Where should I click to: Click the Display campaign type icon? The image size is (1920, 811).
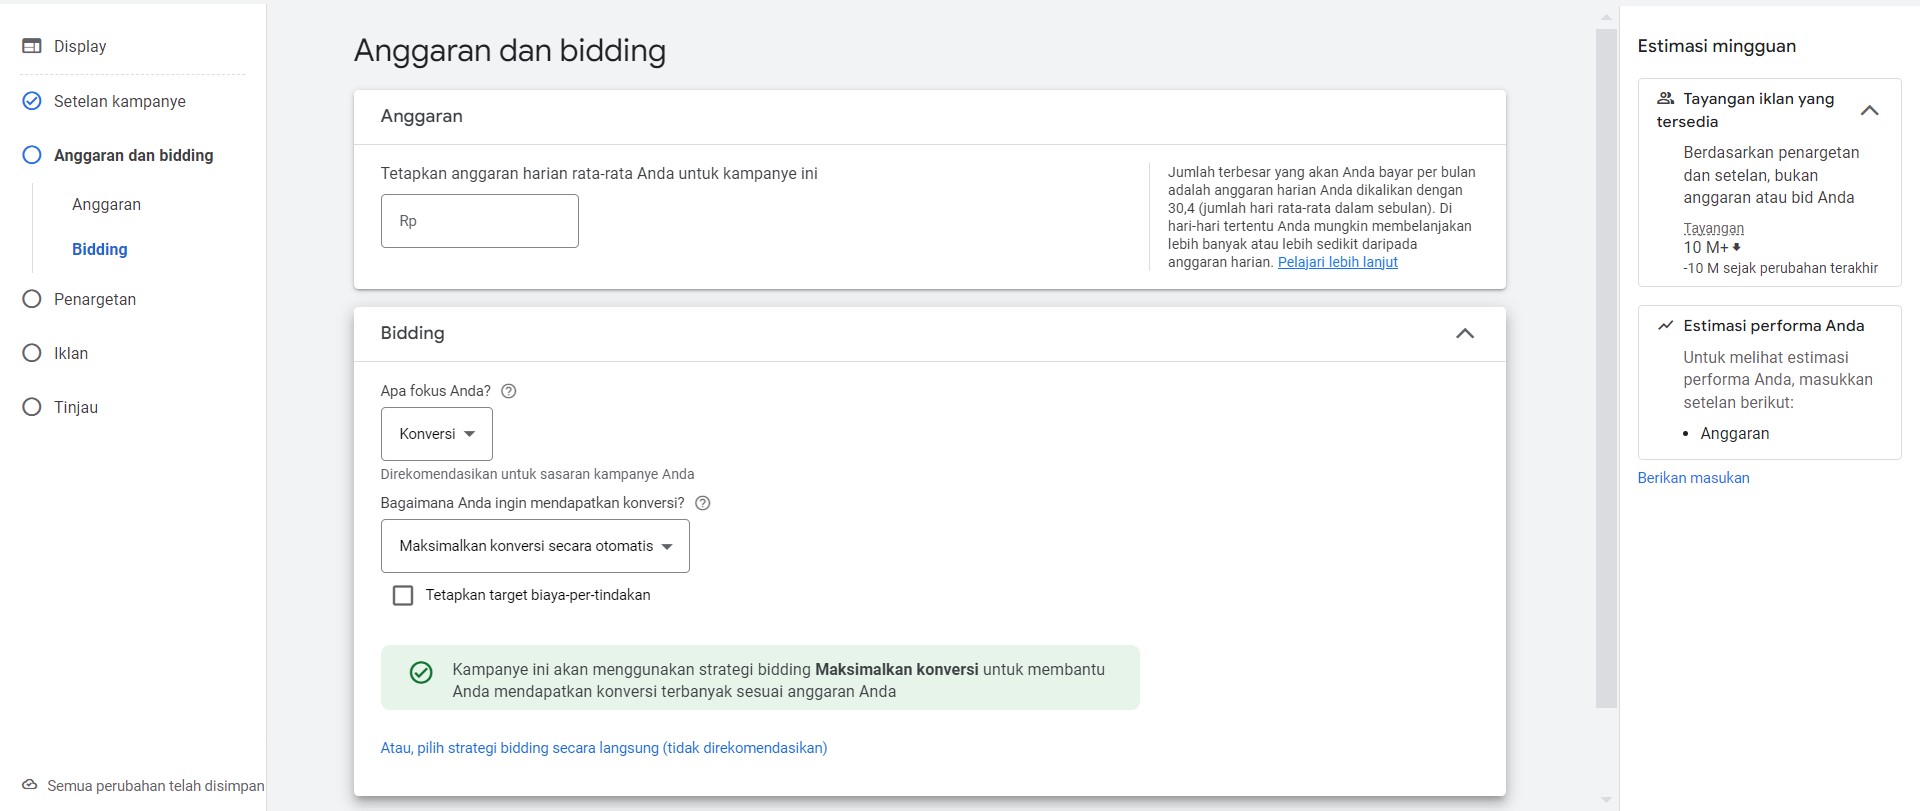coord(32,46)
